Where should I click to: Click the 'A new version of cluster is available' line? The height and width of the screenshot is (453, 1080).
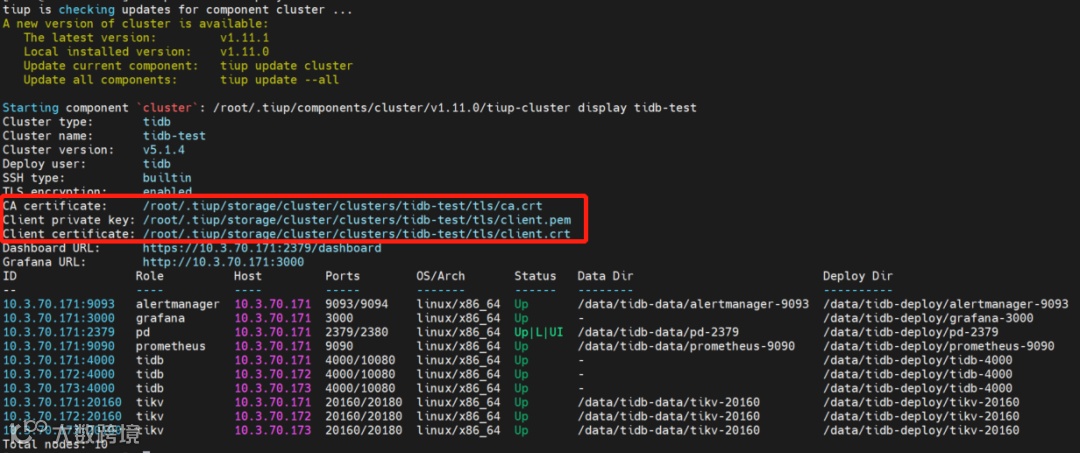[136, 23]
